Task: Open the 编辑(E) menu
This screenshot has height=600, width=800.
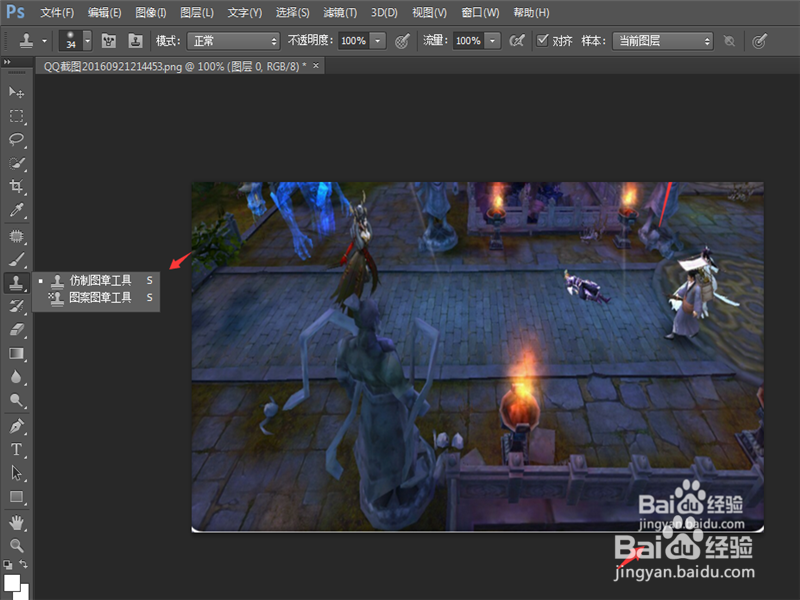Action: coord(104,12)
